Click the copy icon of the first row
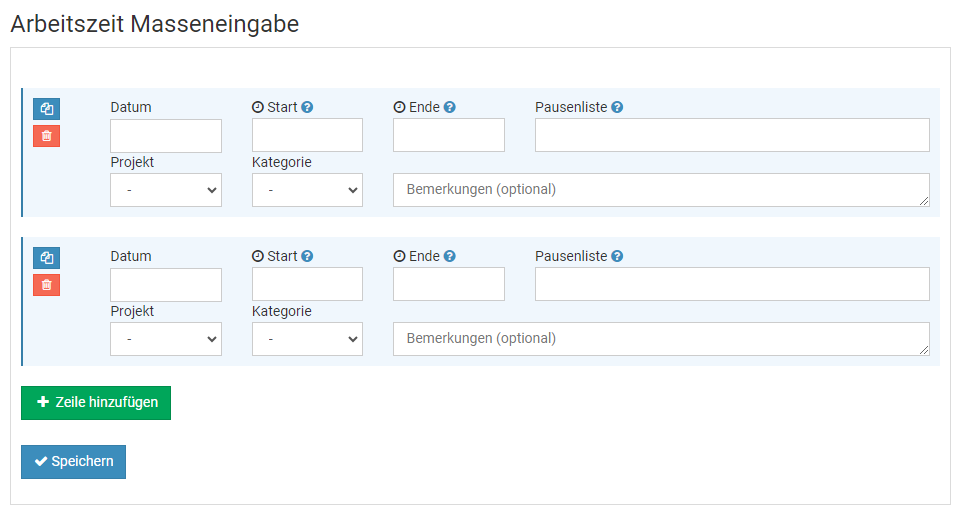 tap(46, 109)
